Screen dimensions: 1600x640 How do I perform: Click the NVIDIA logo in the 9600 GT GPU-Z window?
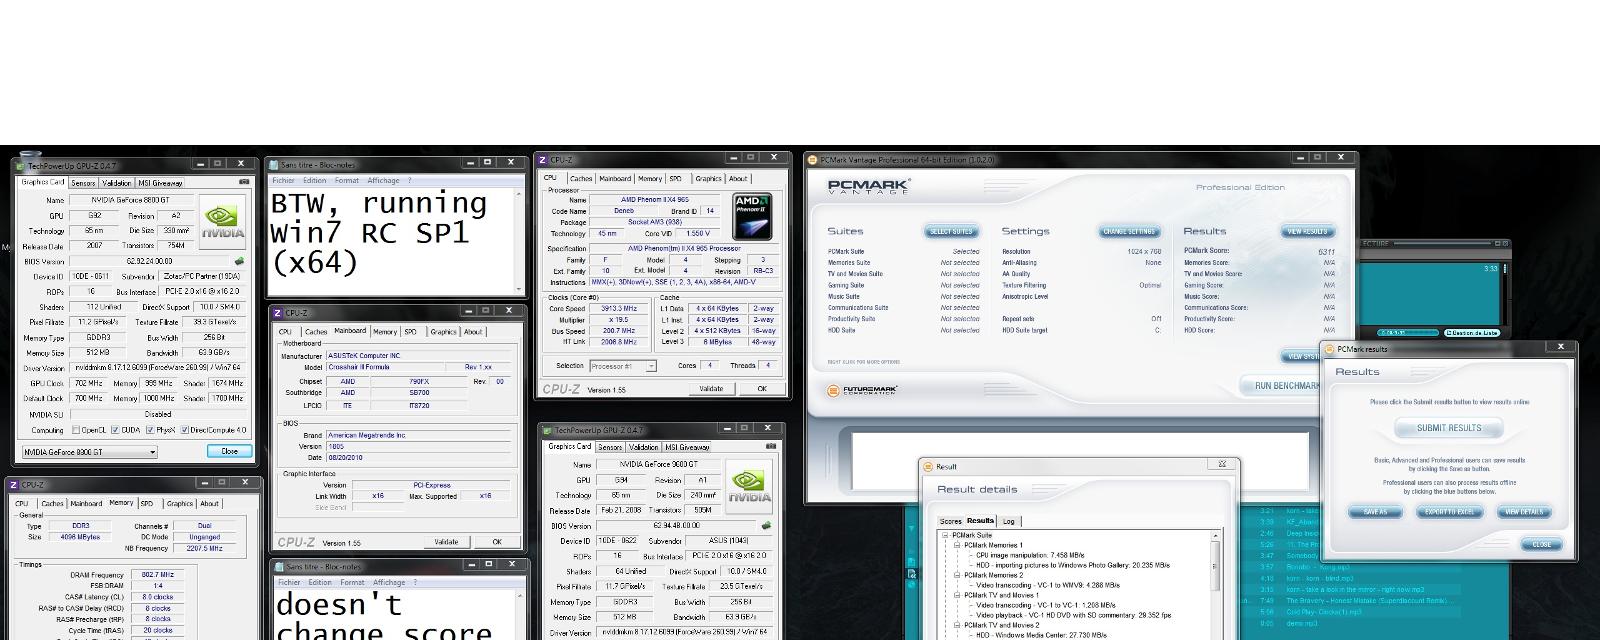click(x=749, y=487)
